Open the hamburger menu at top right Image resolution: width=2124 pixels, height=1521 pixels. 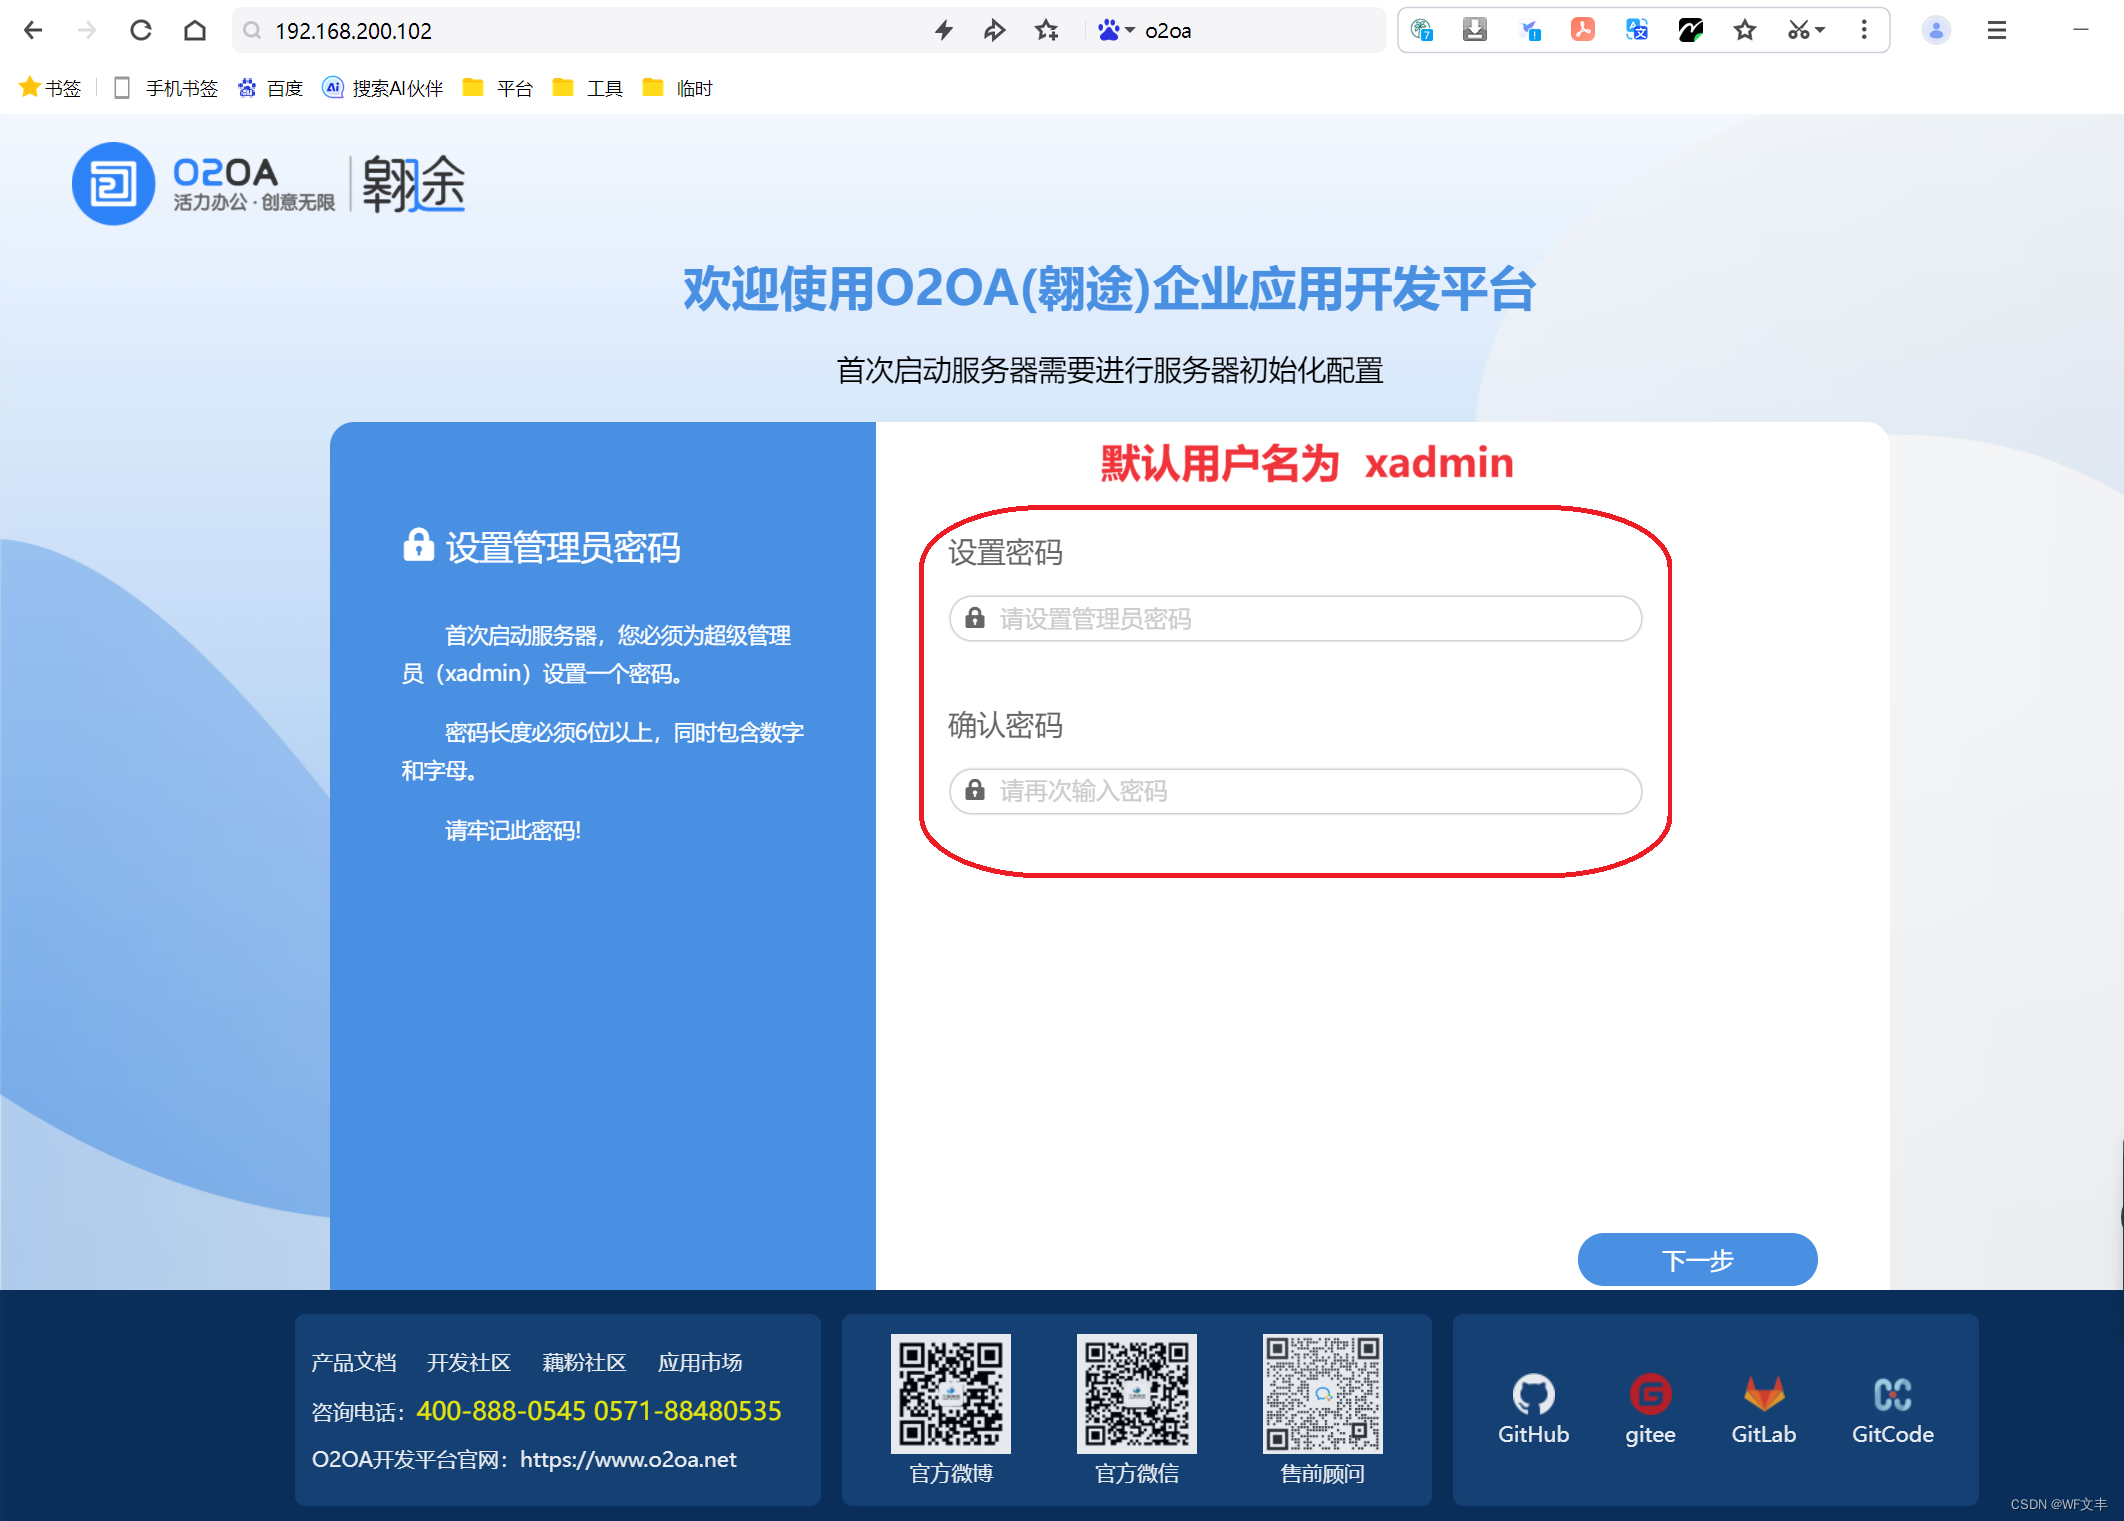[x=1996, y=30]
